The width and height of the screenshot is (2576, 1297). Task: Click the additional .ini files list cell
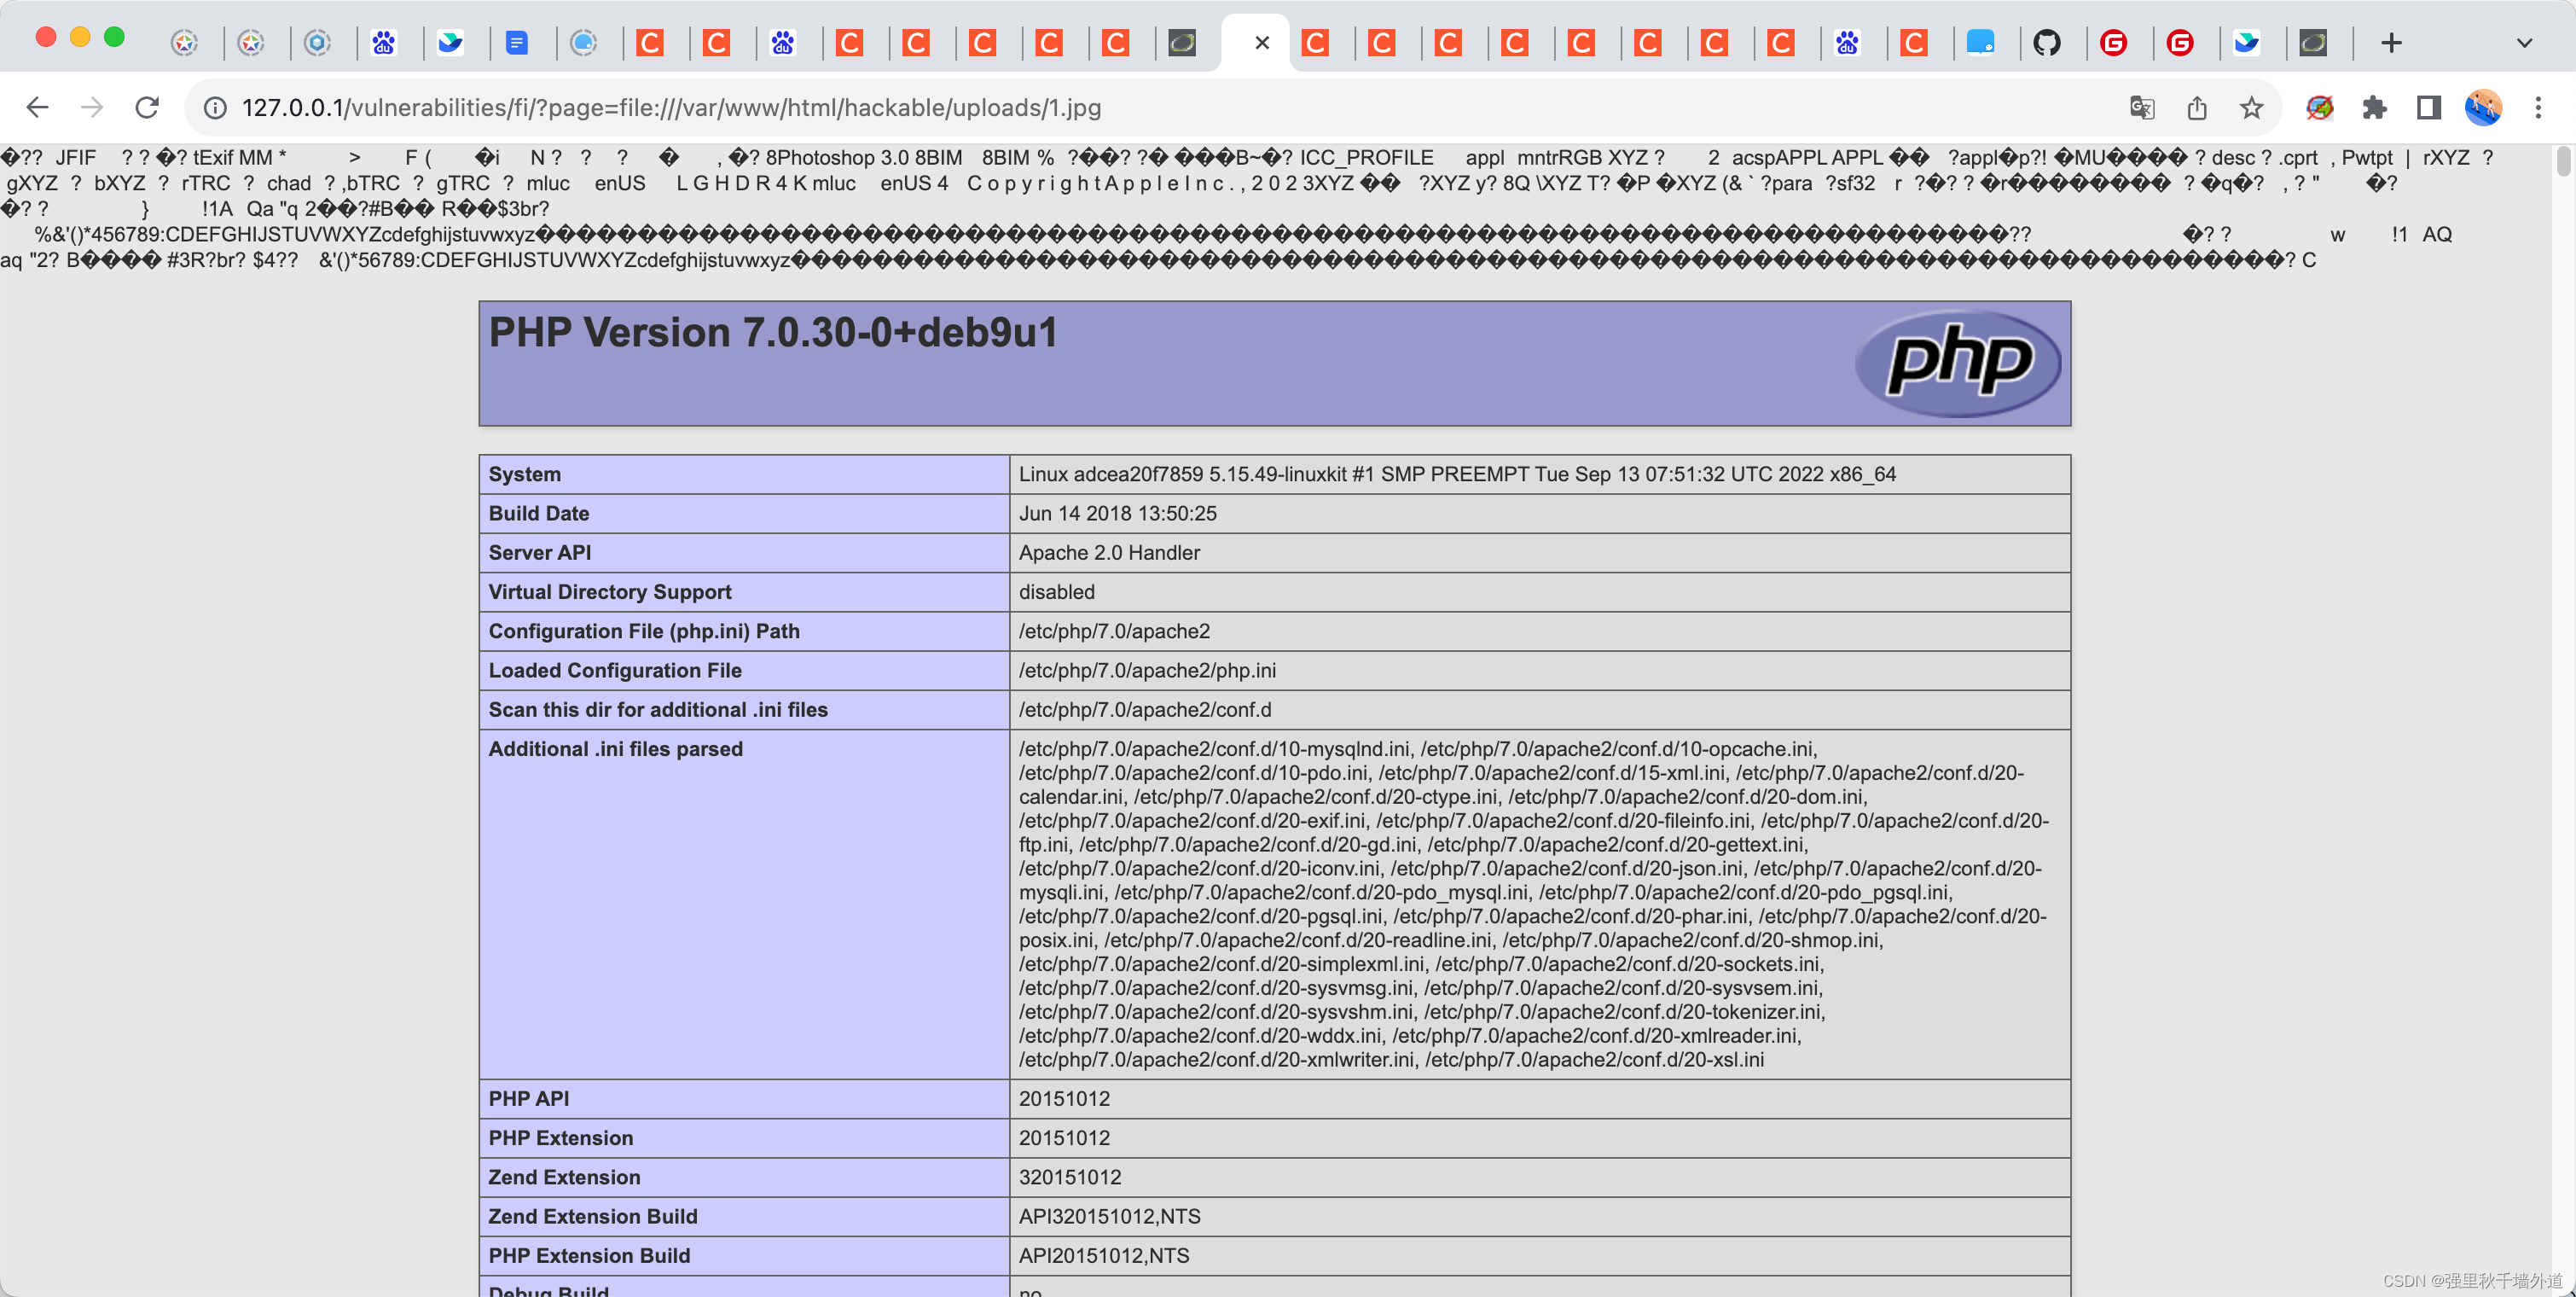1540,904
